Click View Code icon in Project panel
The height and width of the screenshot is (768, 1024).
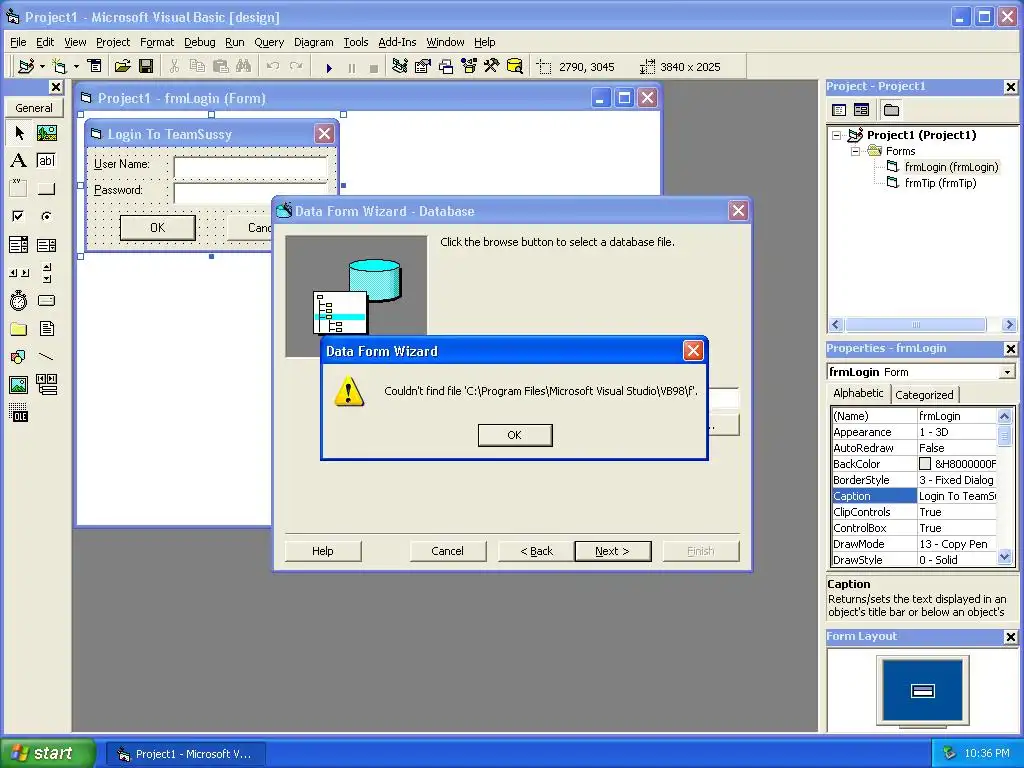point(839,110)
